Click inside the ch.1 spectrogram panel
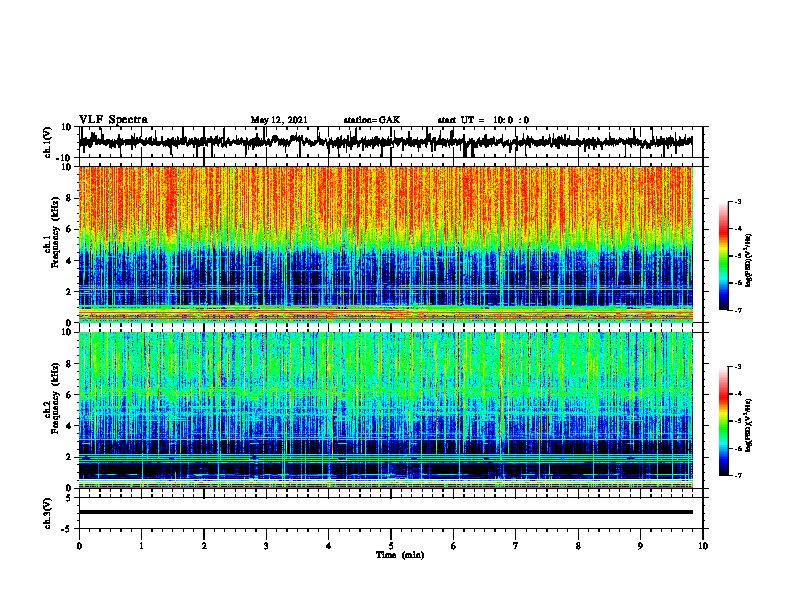 coord(385,244)
